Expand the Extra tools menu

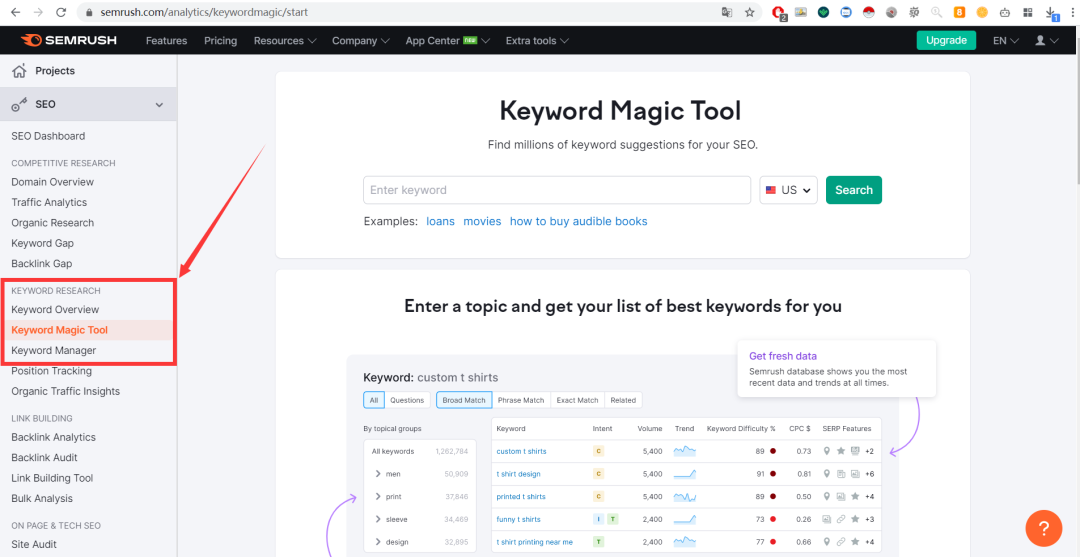pyautogui.click(x=537, y=41)
